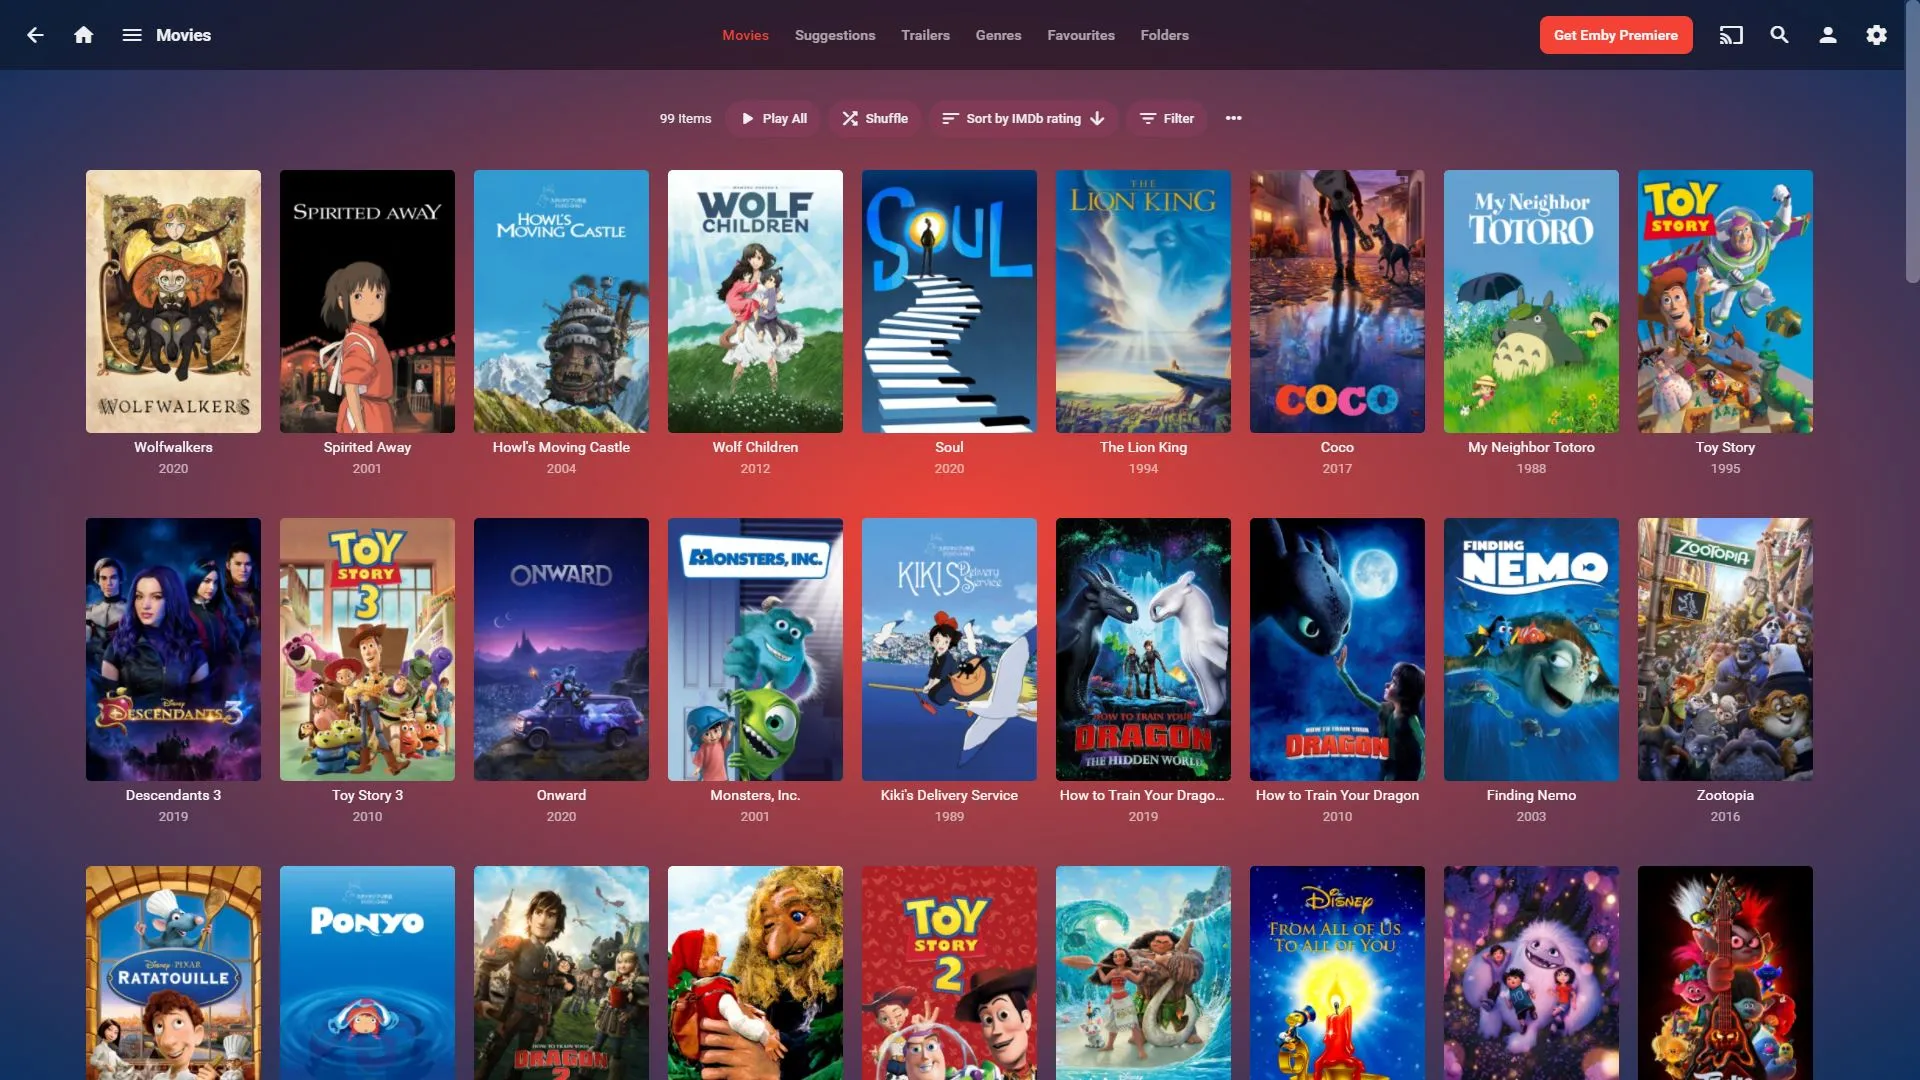Open the search magnifier icon
1920x1080 pixels.
click(1779, 35)
